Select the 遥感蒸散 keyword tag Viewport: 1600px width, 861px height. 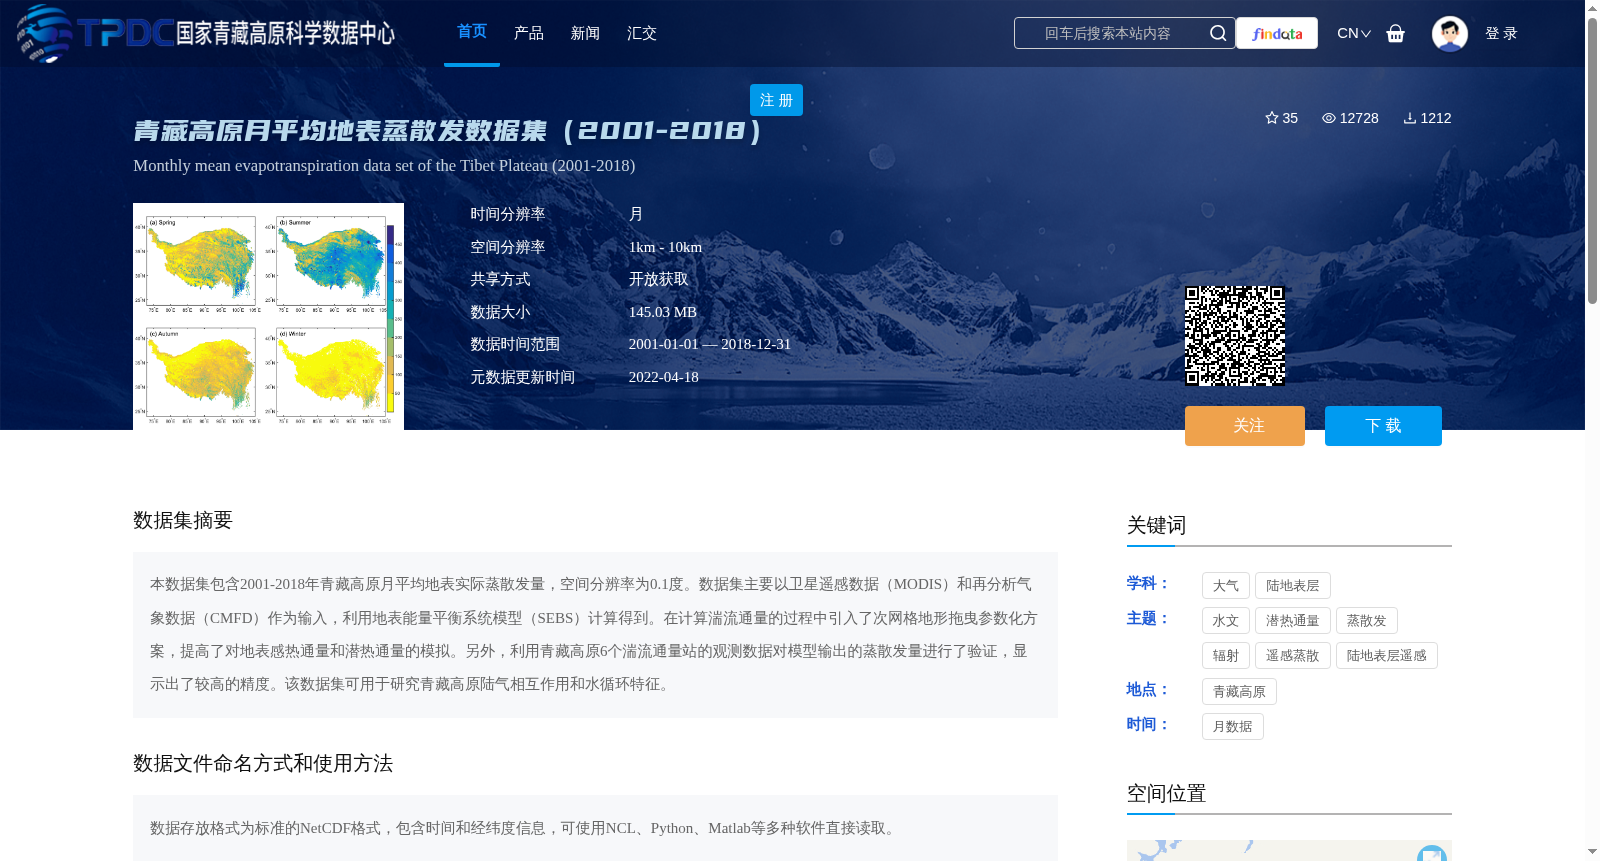click(x=1293, y=656)
